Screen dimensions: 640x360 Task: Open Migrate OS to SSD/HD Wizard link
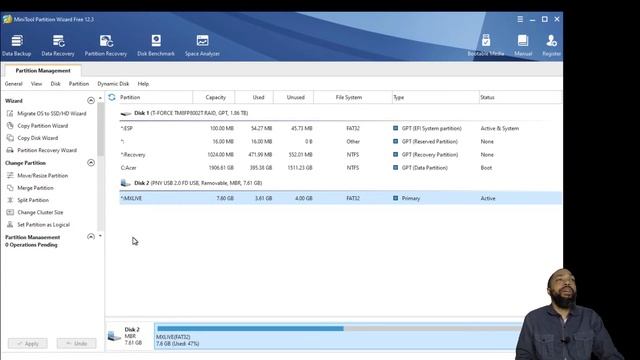tap(52, 113)
